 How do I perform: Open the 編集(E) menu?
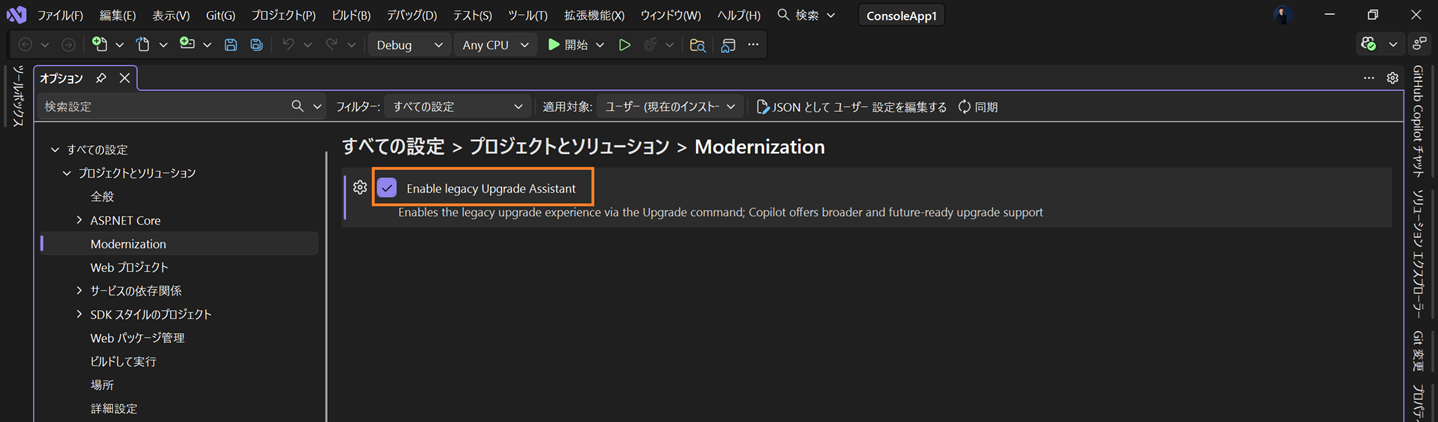coord(117,15)
